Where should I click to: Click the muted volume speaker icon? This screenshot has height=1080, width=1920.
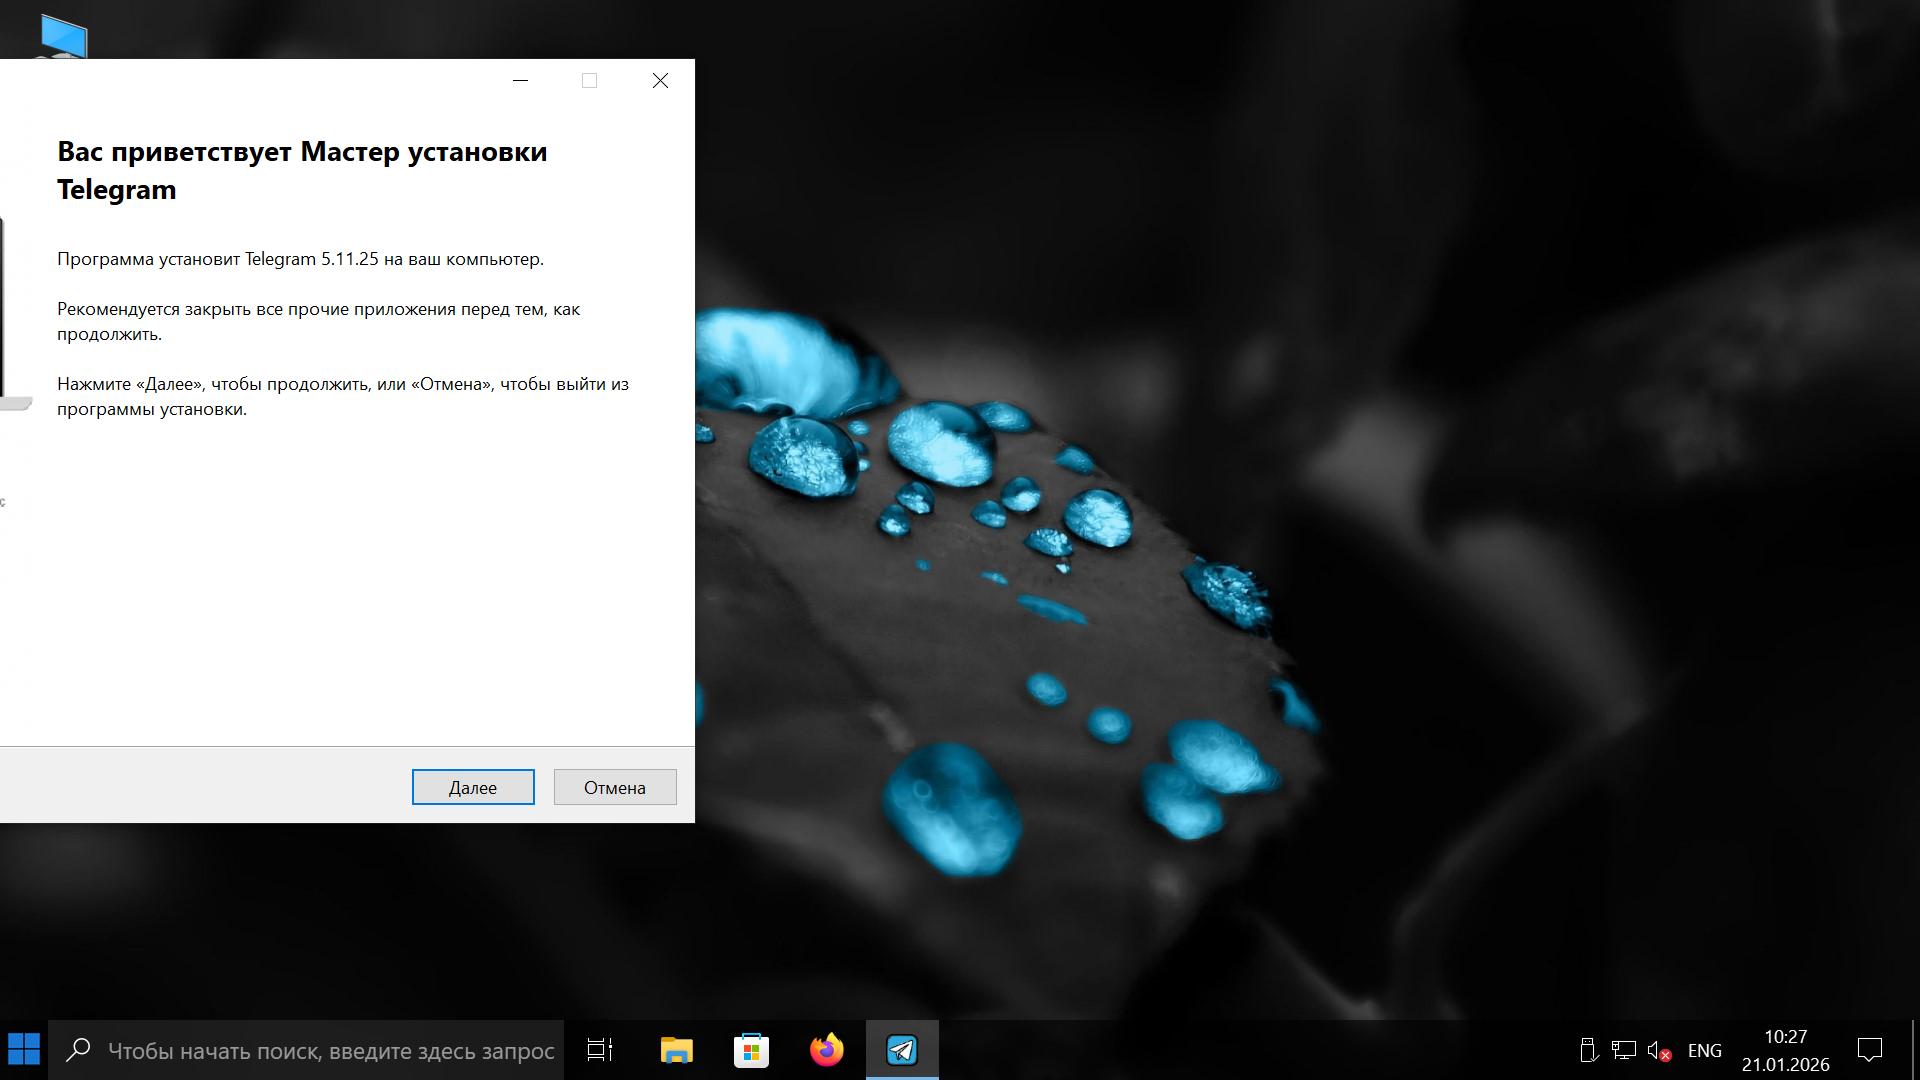[1659, 1050]
